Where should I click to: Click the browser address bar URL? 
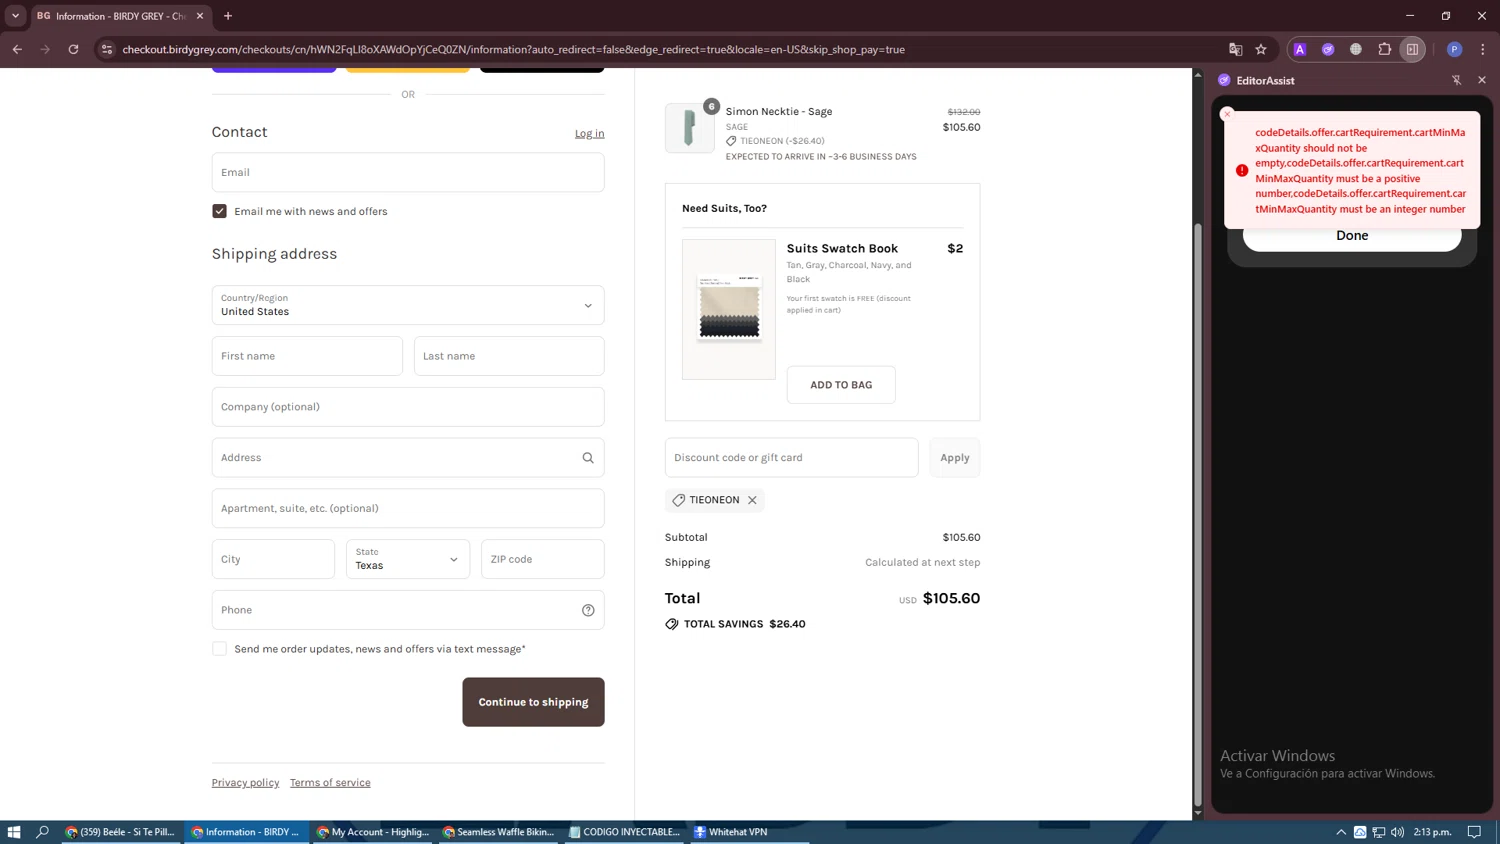(x=513, y=49)
